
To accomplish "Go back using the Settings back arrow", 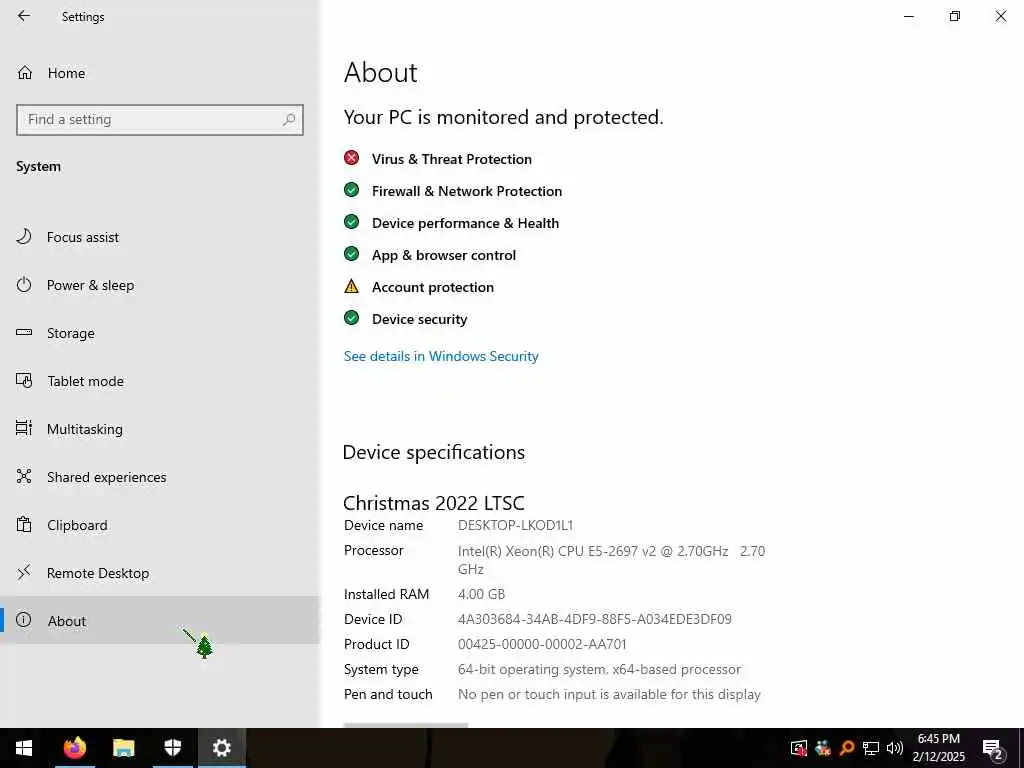I will point(24,16).
